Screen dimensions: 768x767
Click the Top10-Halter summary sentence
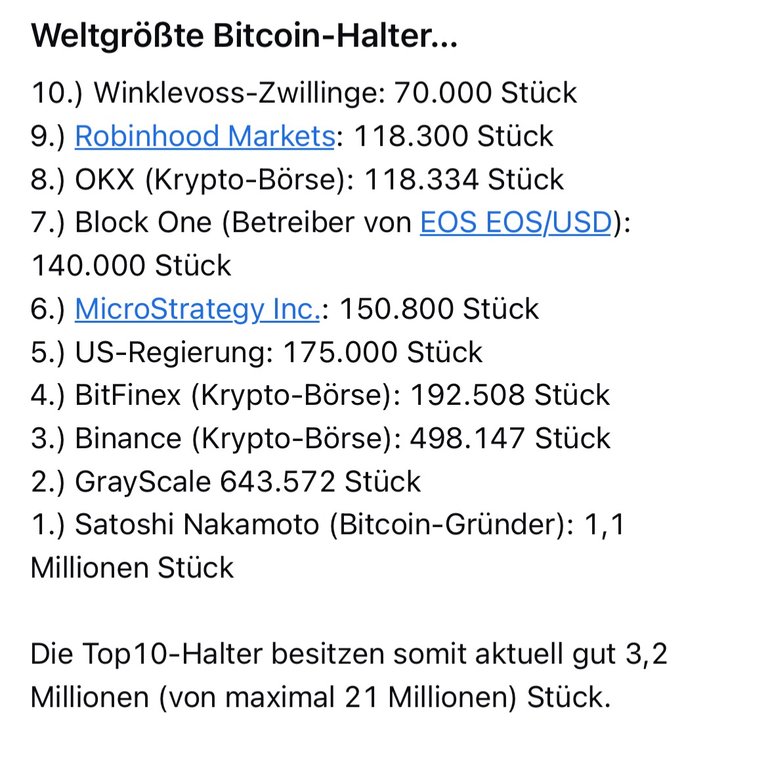[349, 676]
